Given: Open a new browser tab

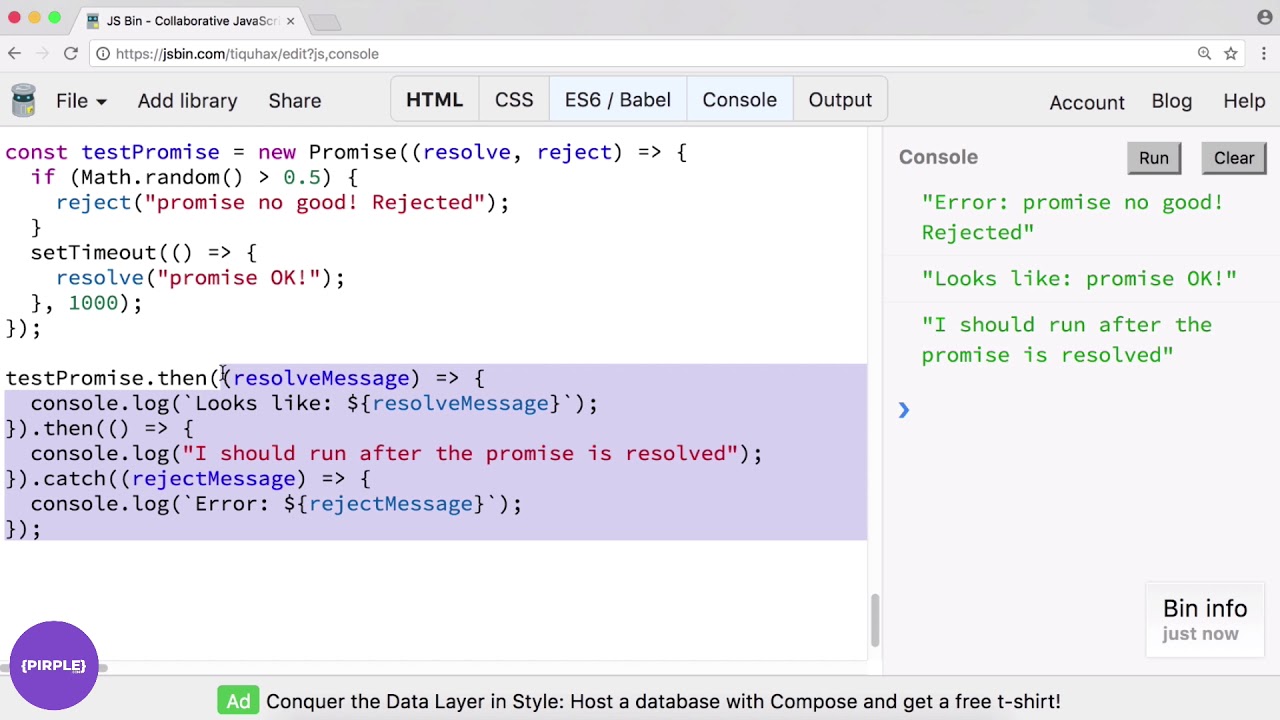Looking at the screenshot, I should coord(324,21).
